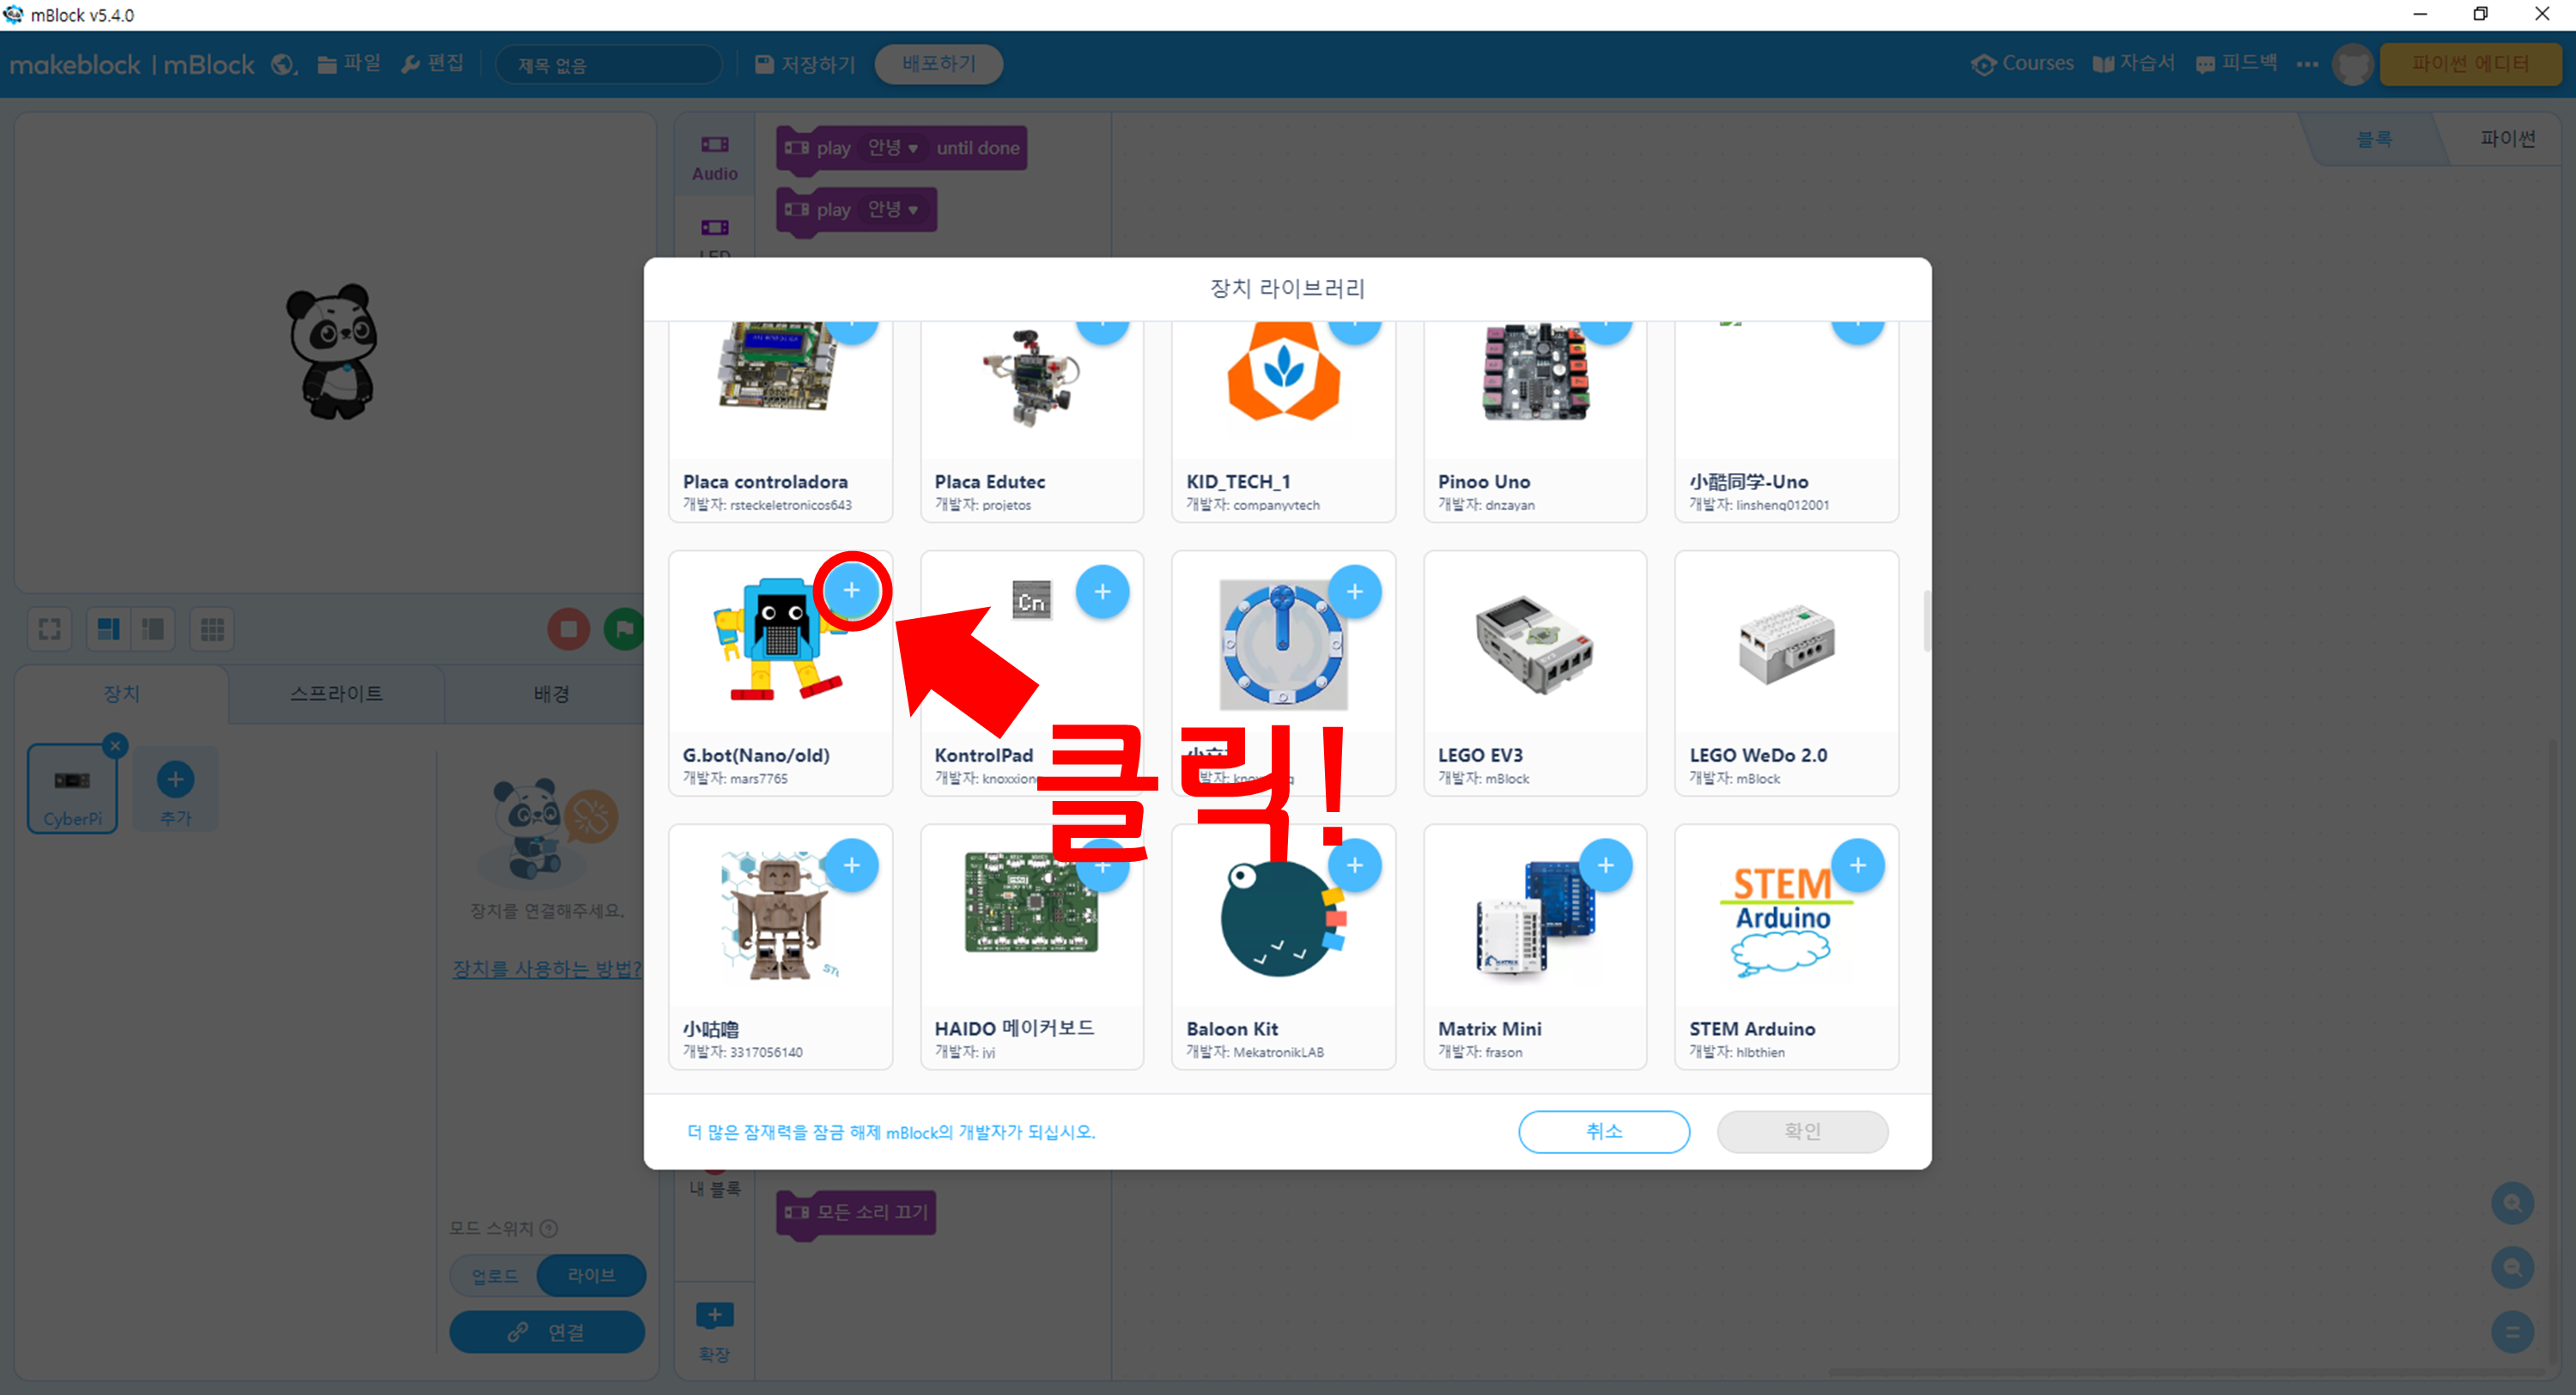The width and height of the screenshot is (2576, 1395).
Task: Switch mode to 라이브 (live)
Action: (x=591, y=1276)
